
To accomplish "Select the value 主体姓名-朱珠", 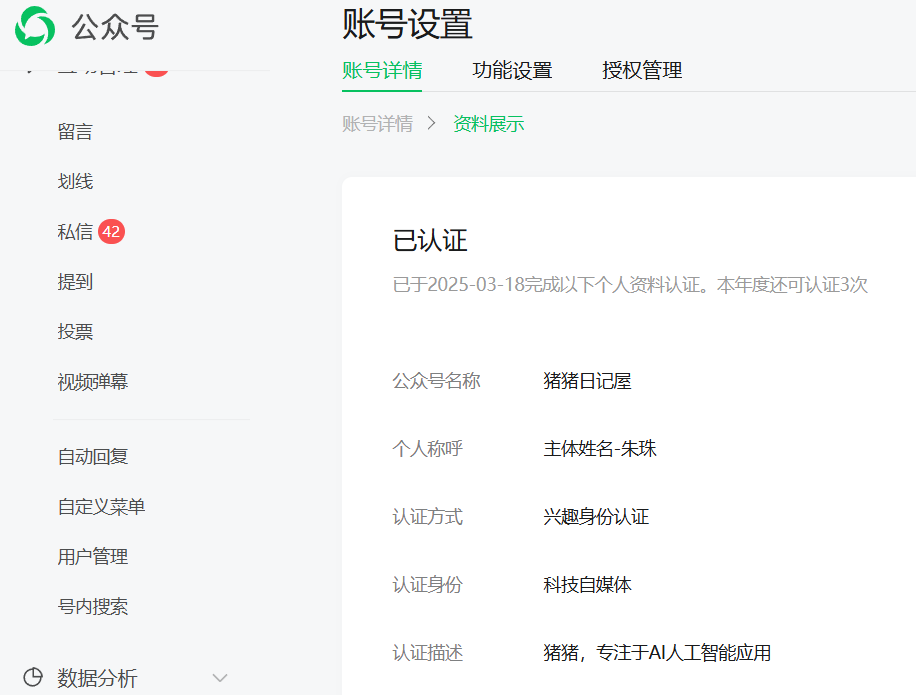I will click(x=599, y=449).
